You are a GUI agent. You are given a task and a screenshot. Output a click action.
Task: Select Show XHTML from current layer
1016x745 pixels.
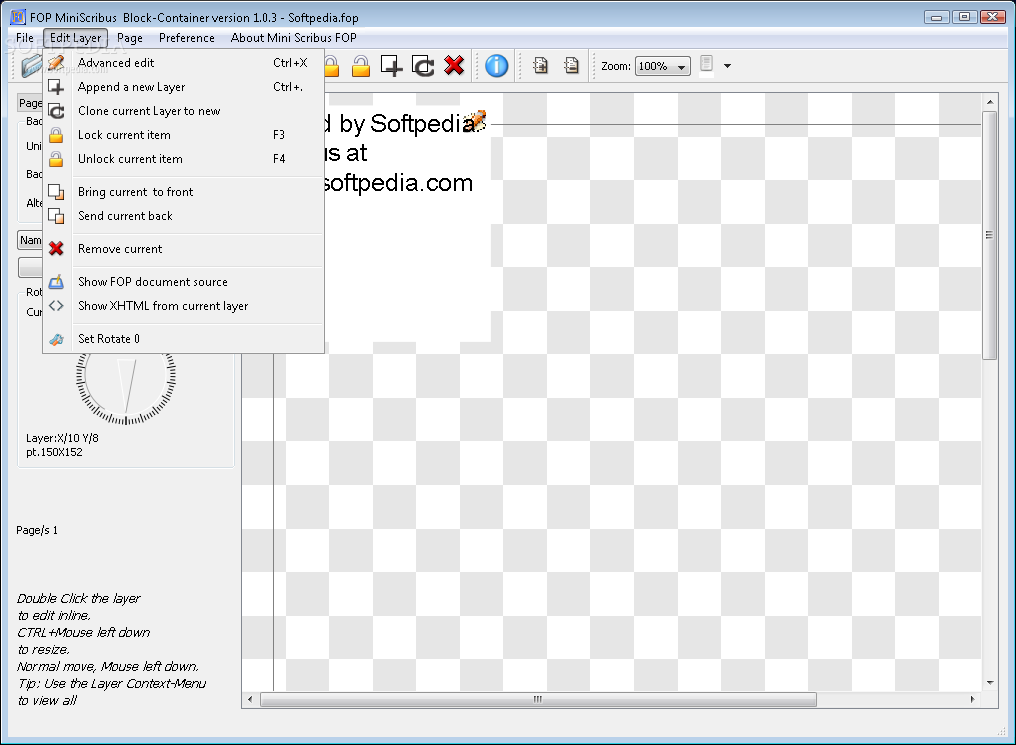[x=183, y=306]
